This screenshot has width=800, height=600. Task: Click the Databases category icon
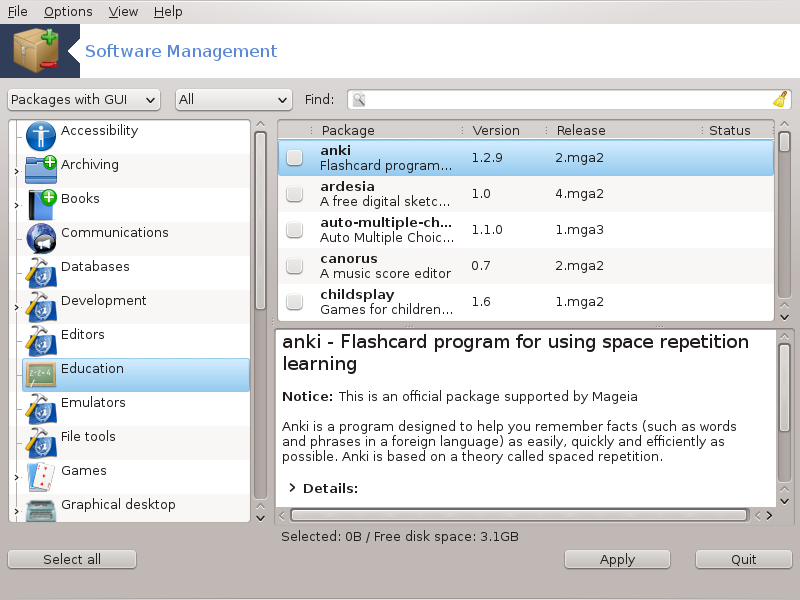pyautogui.click(x=41, y=272)
